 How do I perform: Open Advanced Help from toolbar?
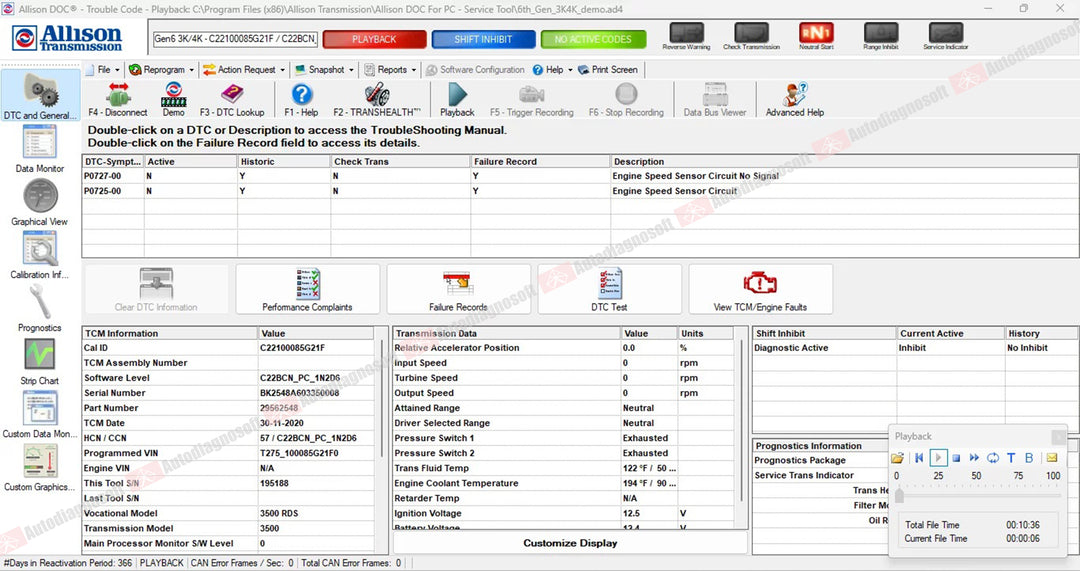click(x=795, y=99)
